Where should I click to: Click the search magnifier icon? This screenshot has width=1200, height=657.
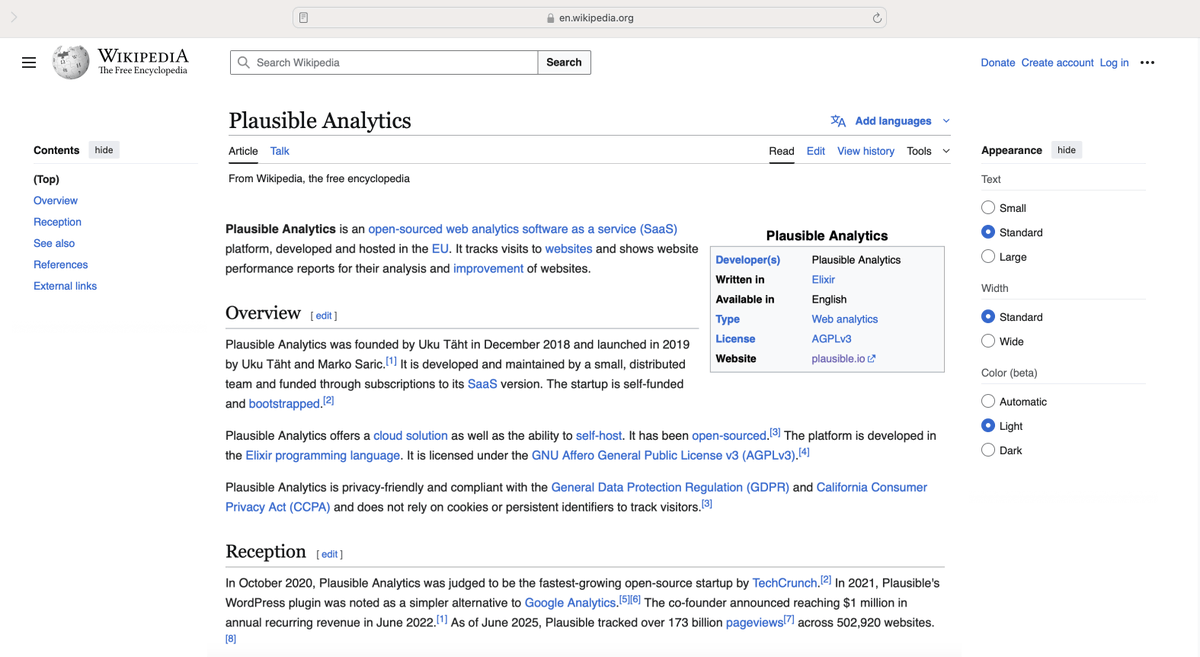[x=244, y=62]
